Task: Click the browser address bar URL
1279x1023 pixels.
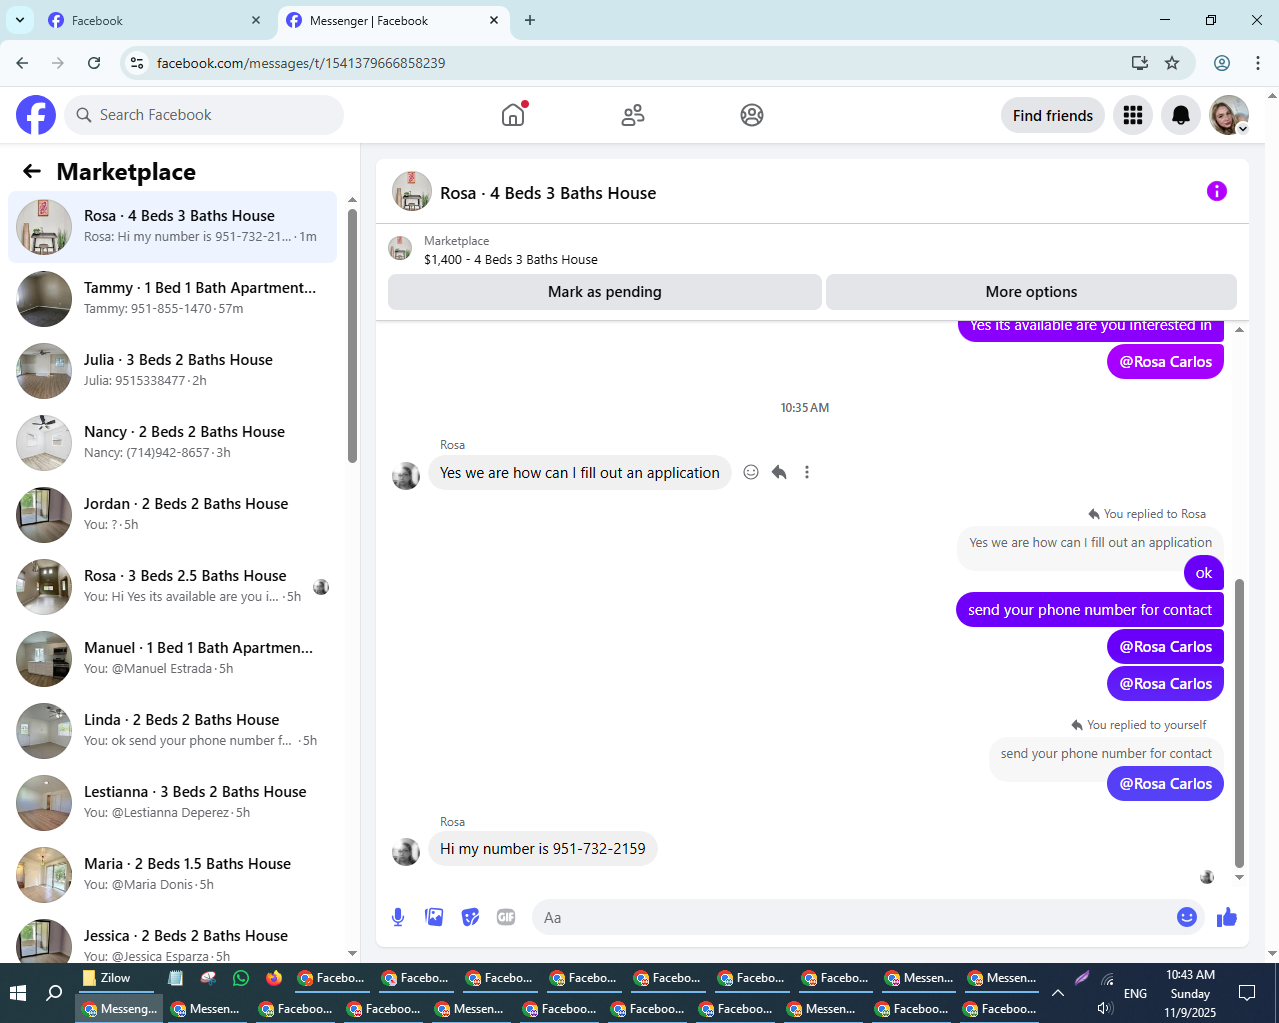Action: click(301, 63)
